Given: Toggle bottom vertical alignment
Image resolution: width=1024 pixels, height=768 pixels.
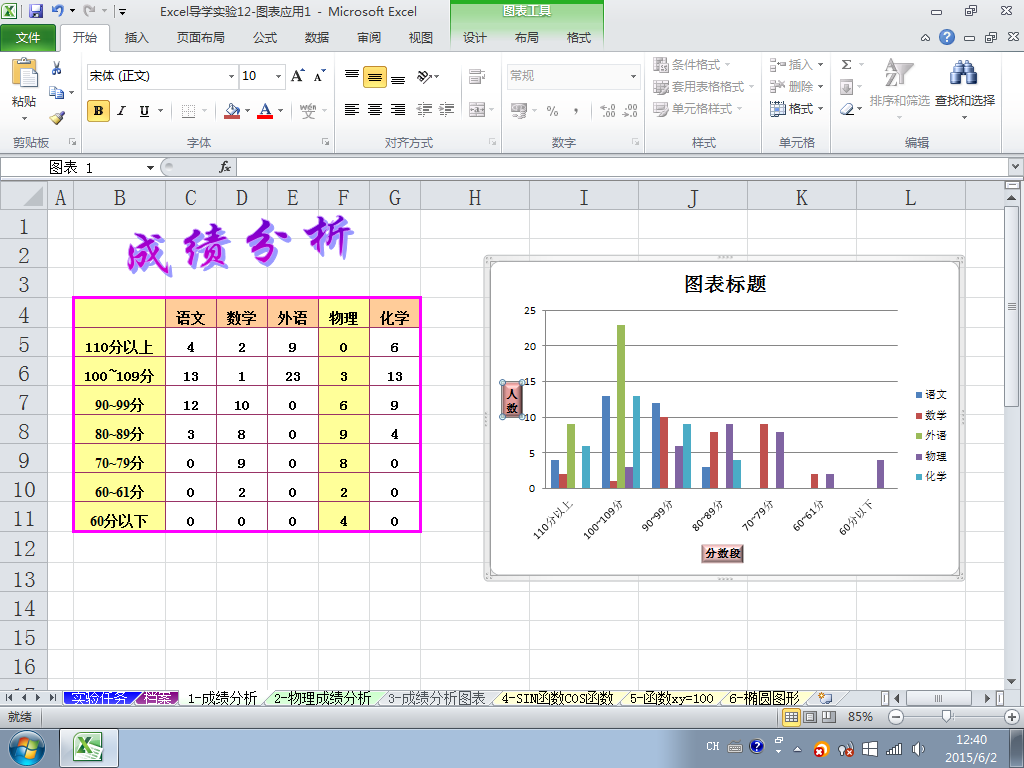Looking at the screenshot, I should pos(398,78).
